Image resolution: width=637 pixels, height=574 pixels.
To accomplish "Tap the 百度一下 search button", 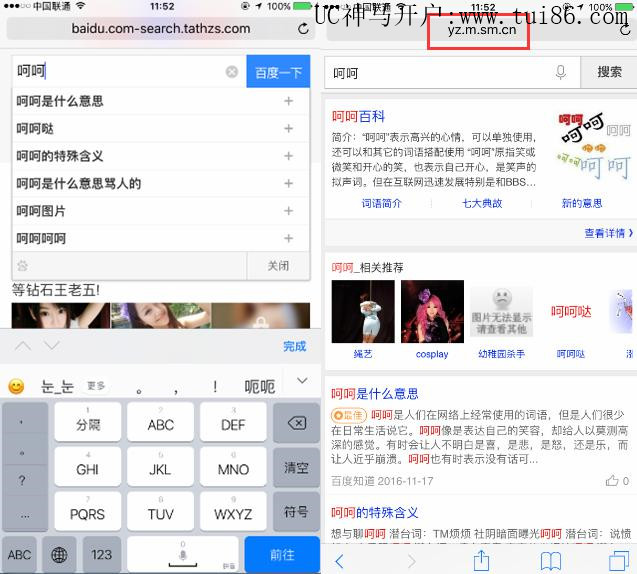I will [278, 72].
